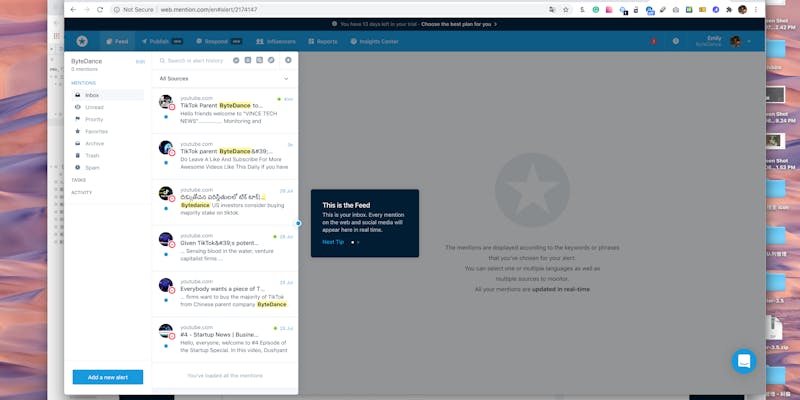
Task: Open the Publish tab
Action: click(162, 41)
